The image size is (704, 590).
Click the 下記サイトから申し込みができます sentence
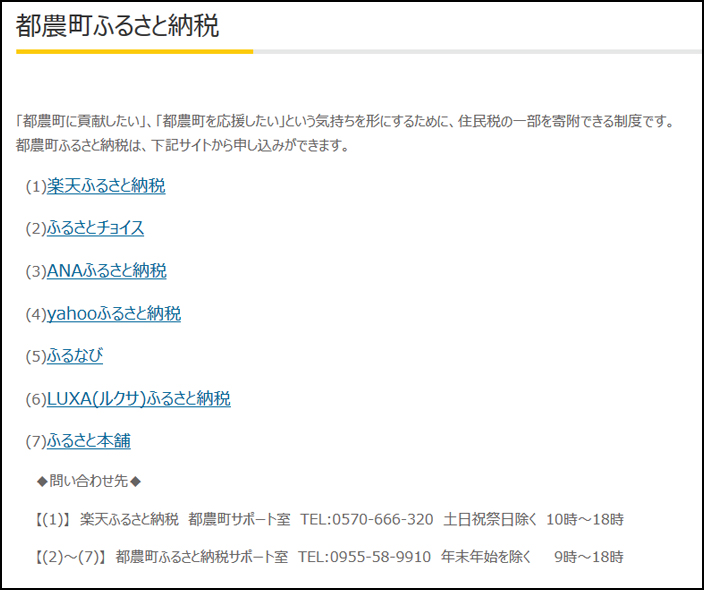click(x=250, y=145)
